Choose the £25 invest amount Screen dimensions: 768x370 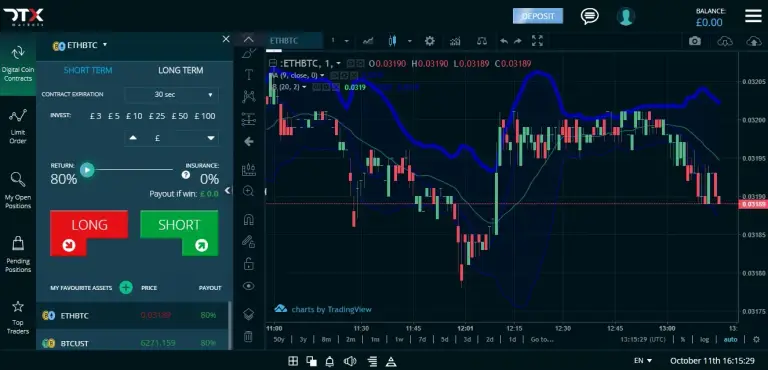157,117
